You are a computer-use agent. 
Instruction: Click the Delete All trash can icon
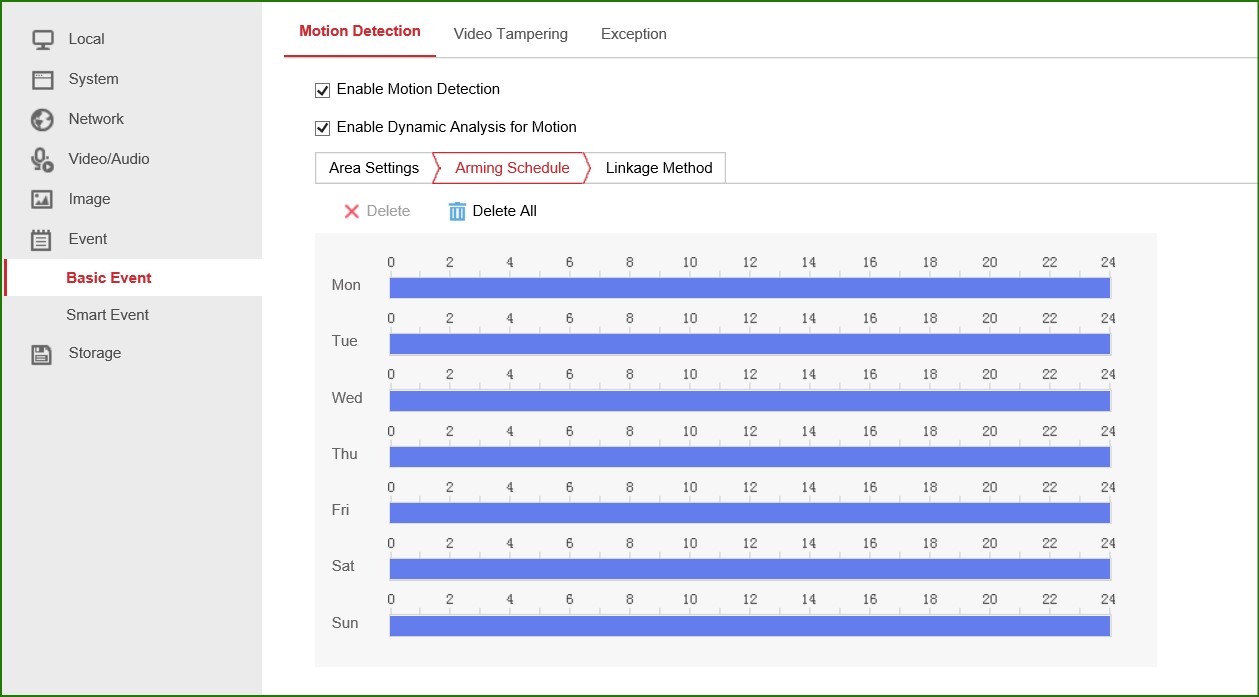coord(457,211)
